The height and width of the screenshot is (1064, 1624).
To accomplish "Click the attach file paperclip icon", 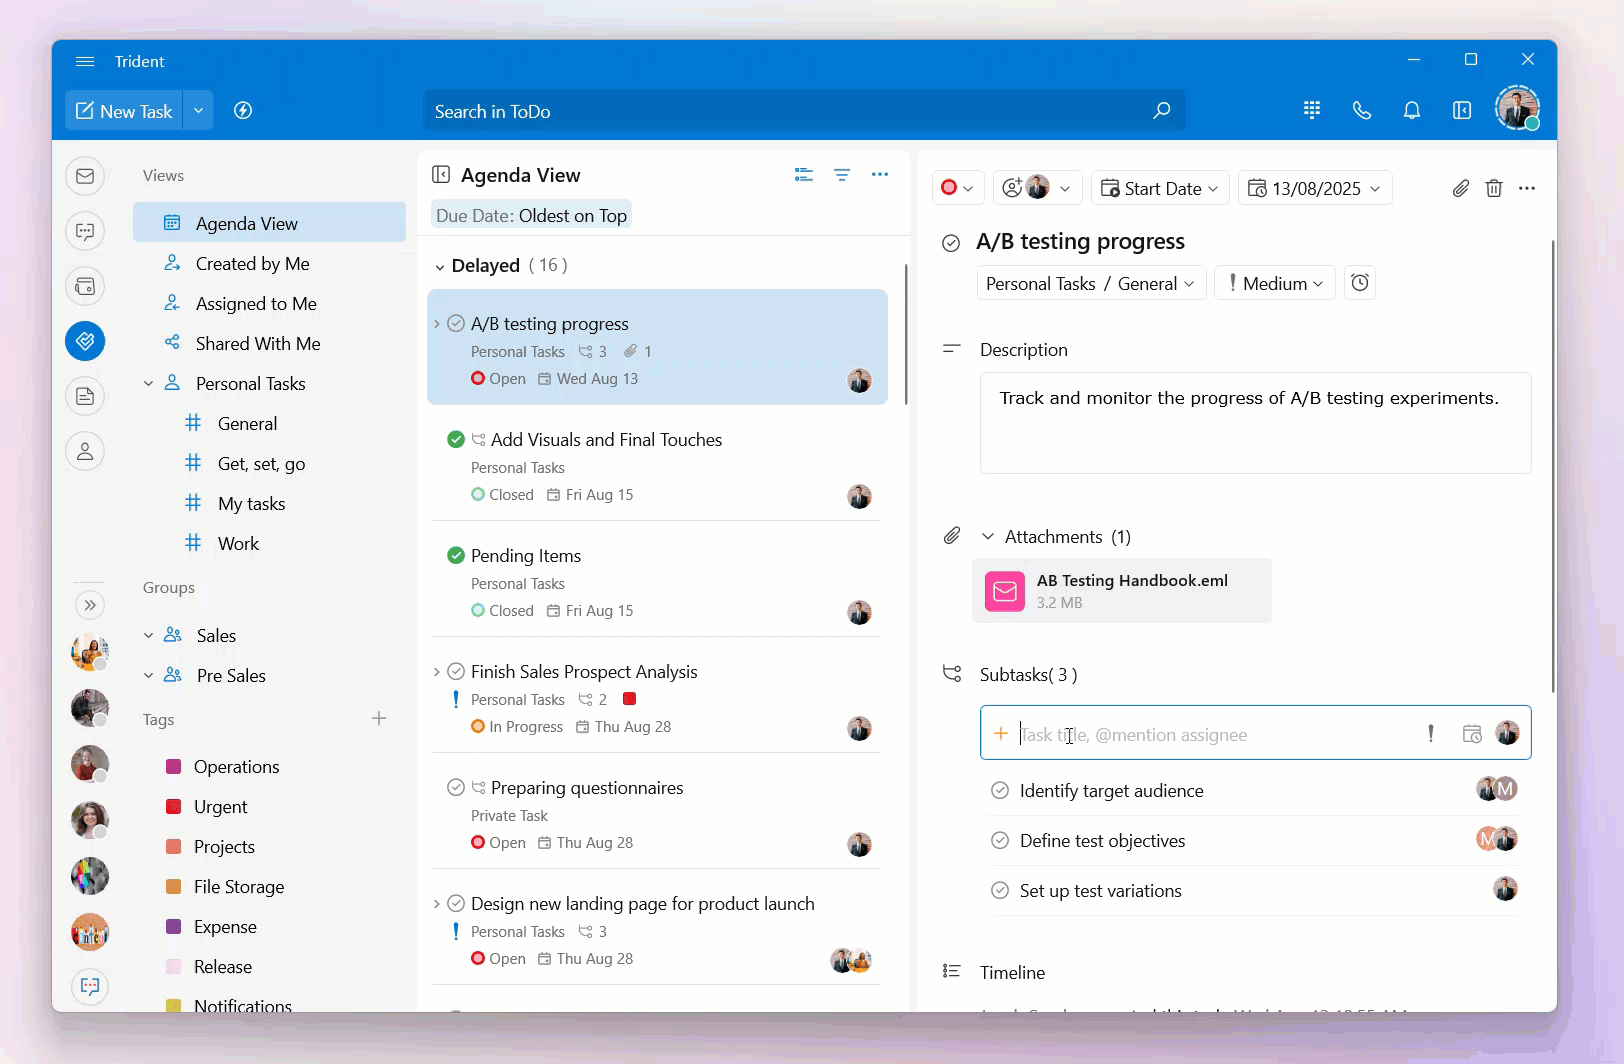I will (1461, 188).
